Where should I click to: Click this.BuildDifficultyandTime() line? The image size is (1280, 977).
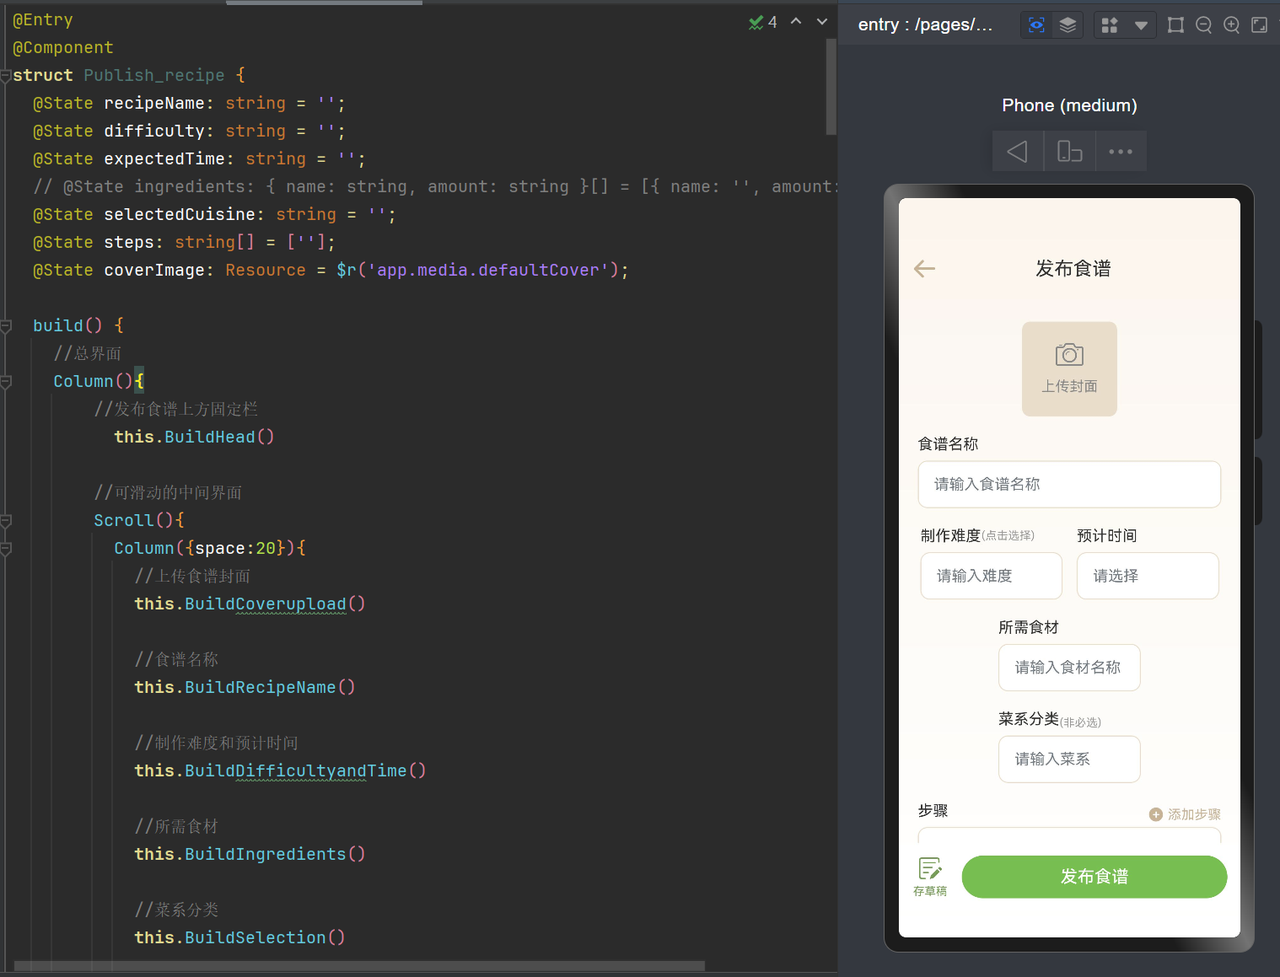point(280,771)
